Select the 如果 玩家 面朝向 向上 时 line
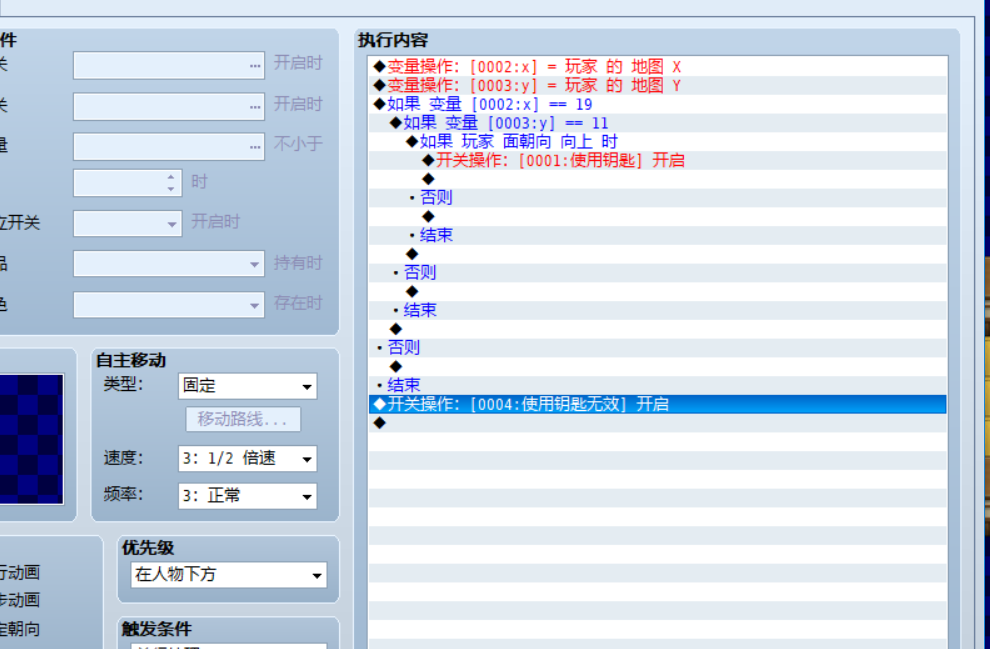This screenshot has width=990, height=649. tap(657, 141)
